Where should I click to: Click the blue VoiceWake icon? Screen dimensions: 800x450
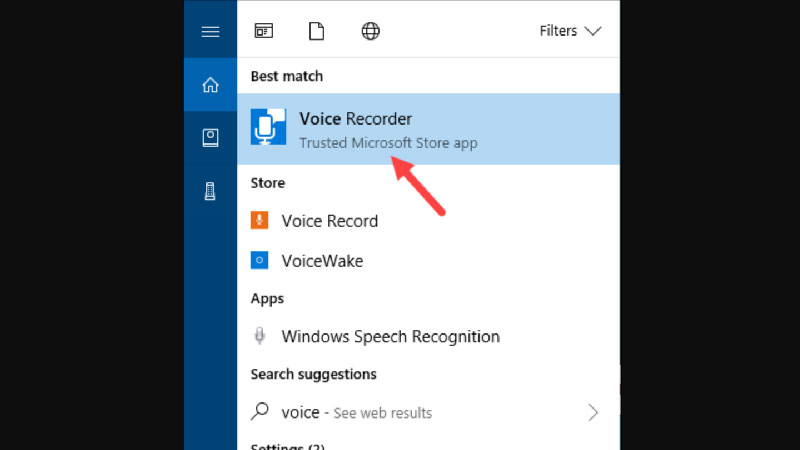259,260
